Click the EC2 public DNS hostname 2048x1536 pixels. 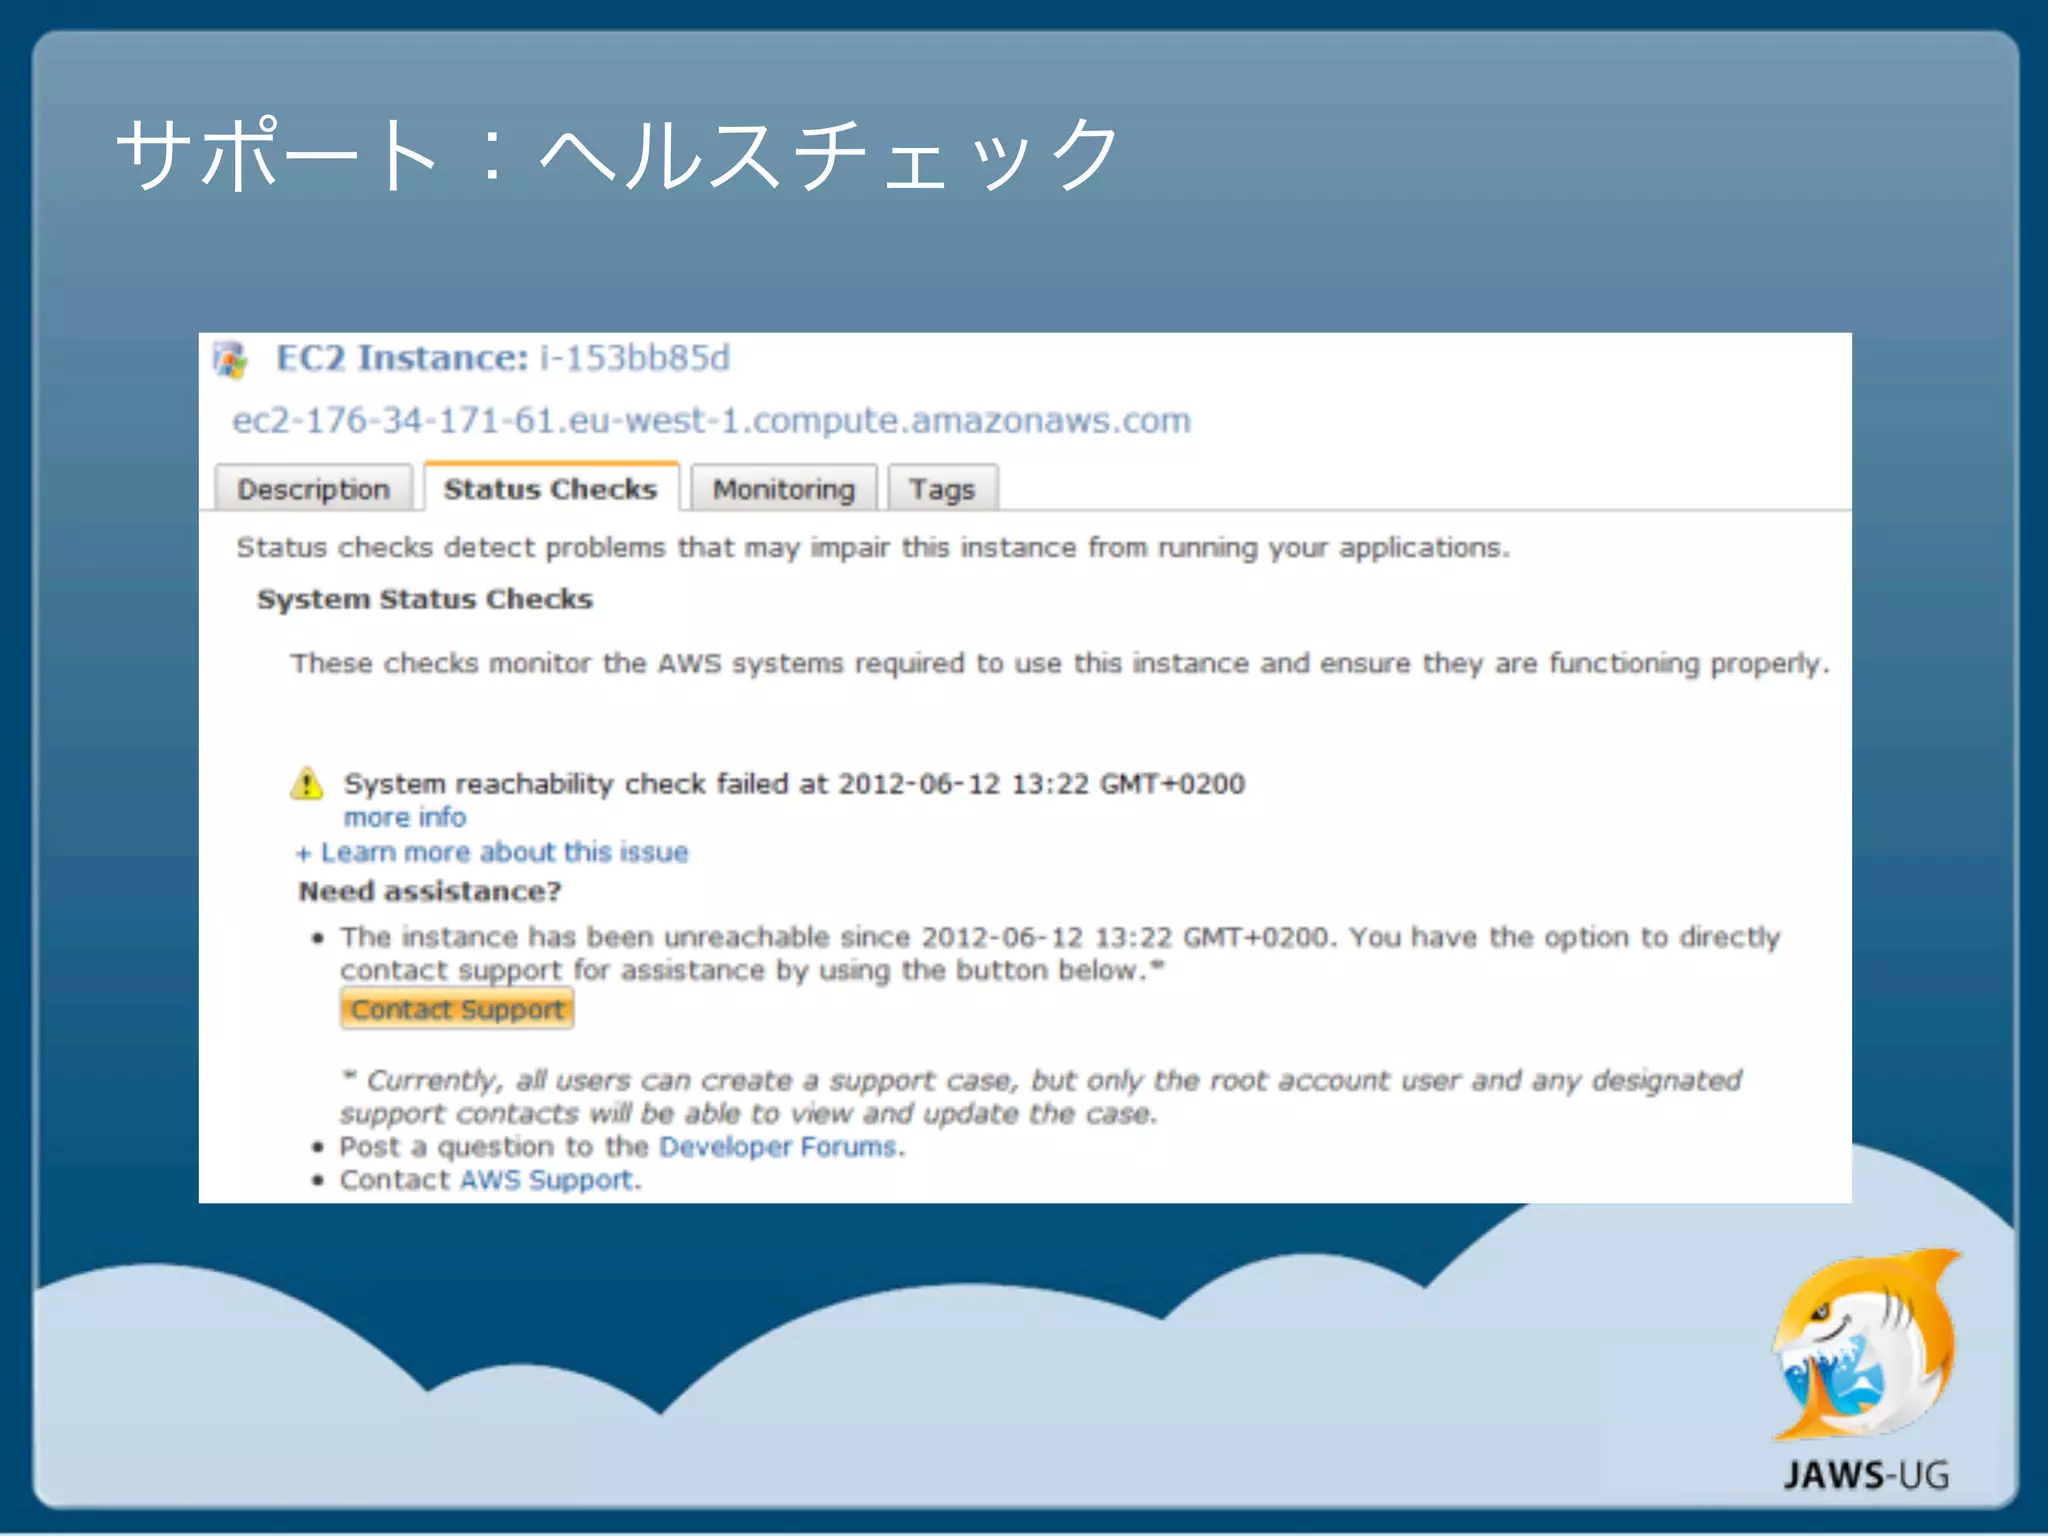(x=711, y=420)
